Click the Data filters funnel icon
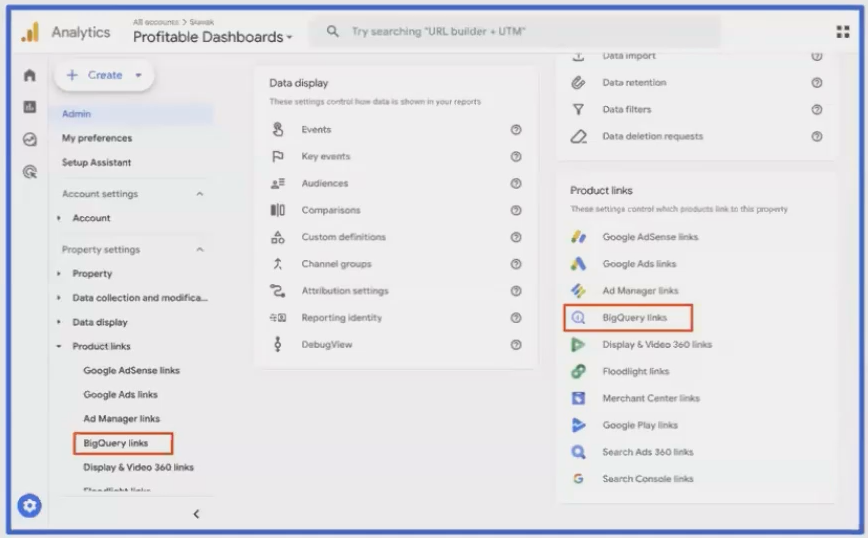Screen dimensions: 868x538 pos(578,110)
